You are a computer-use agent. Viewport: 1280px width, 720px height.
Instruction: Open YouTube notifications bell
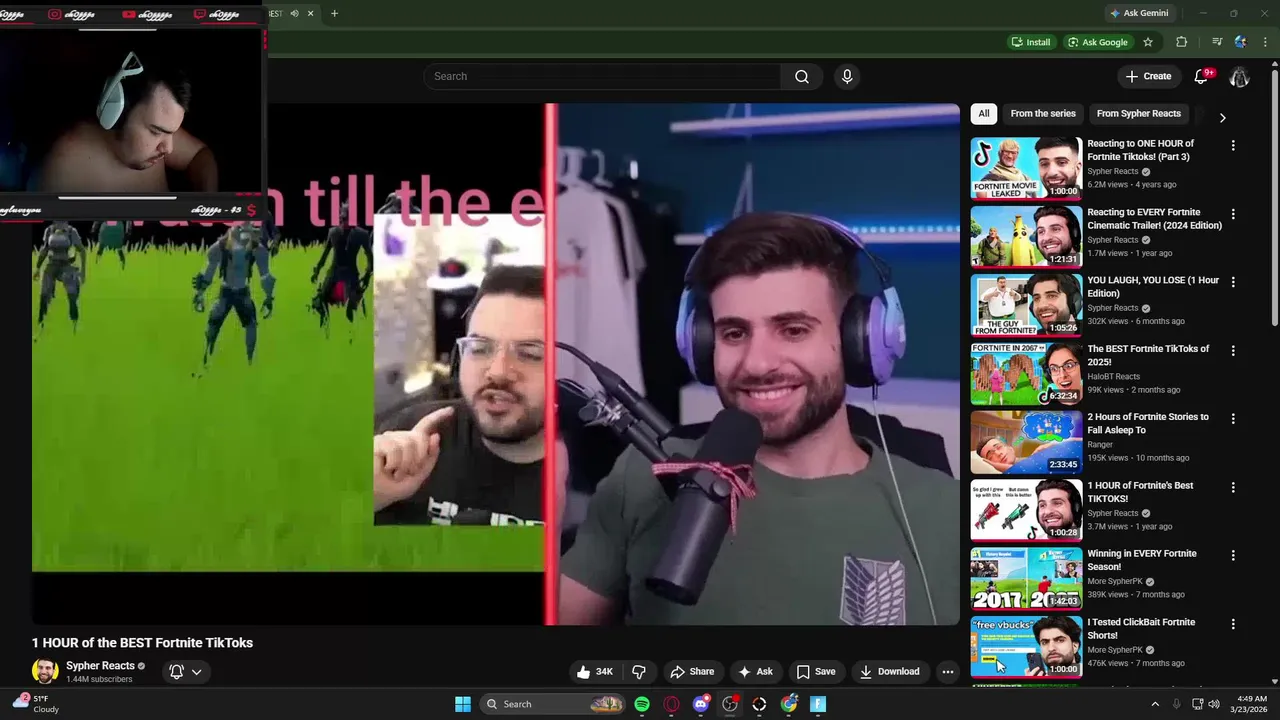1202,76
